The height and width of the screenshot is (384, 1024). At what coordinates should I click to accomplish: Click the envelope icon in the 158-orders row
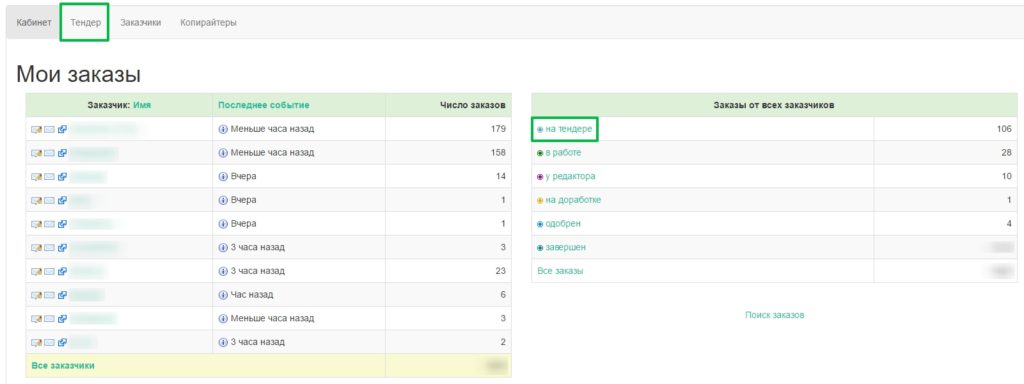click(49, 153)
